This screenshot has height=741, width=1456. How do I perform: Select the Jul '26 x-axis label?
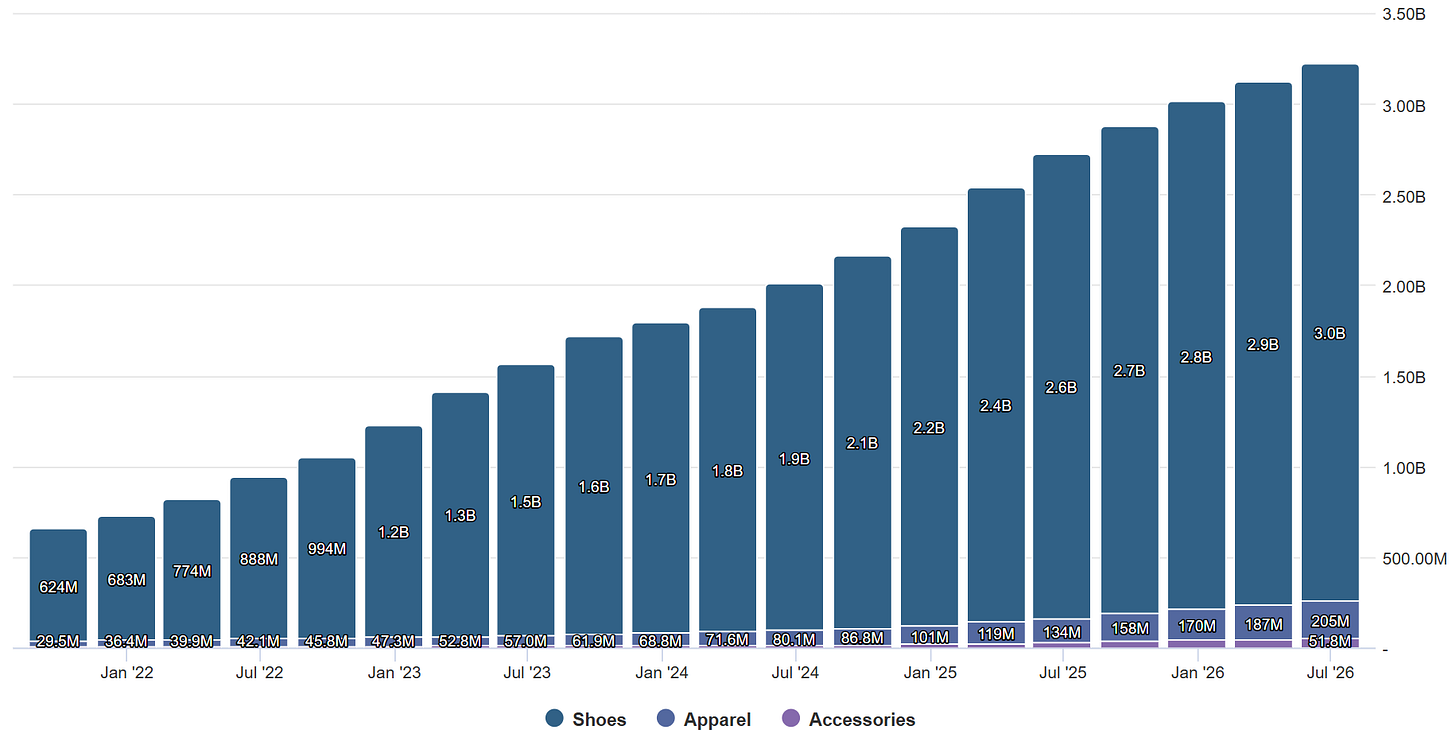tap(1331, 673)
